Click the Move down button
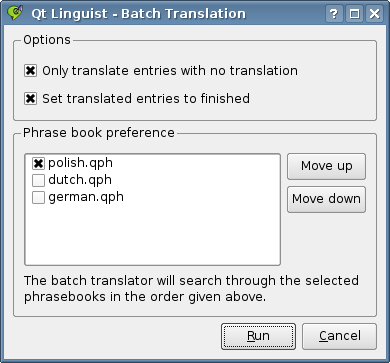The image size is (390, 363). (326, 199)
